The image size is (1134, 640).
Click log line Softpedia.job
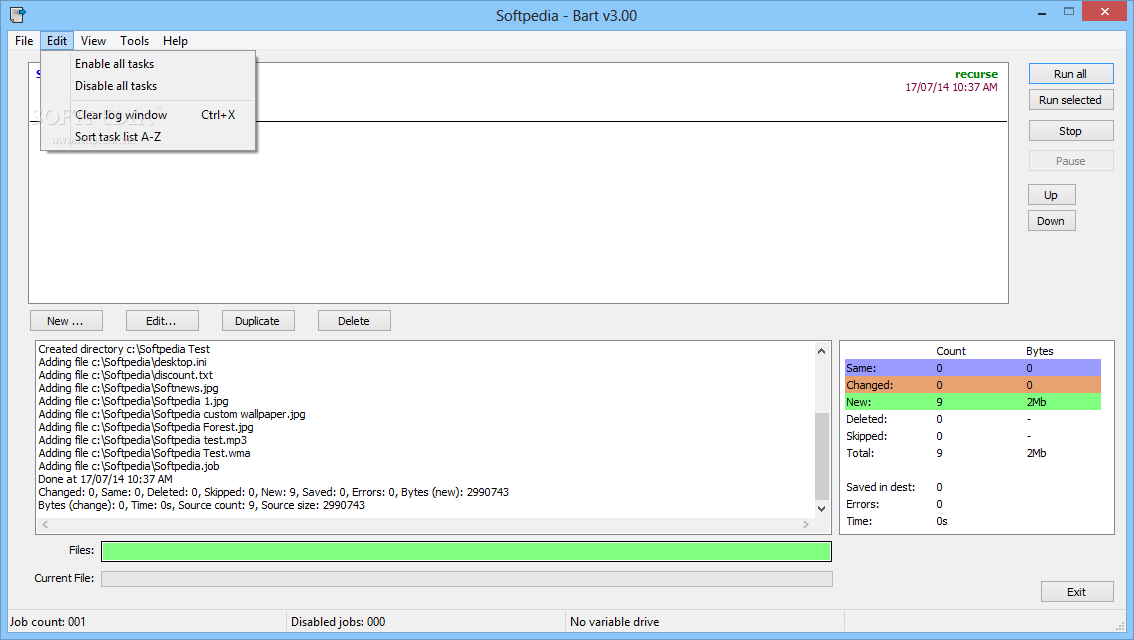pyautogui.click(x=129, y=466)
